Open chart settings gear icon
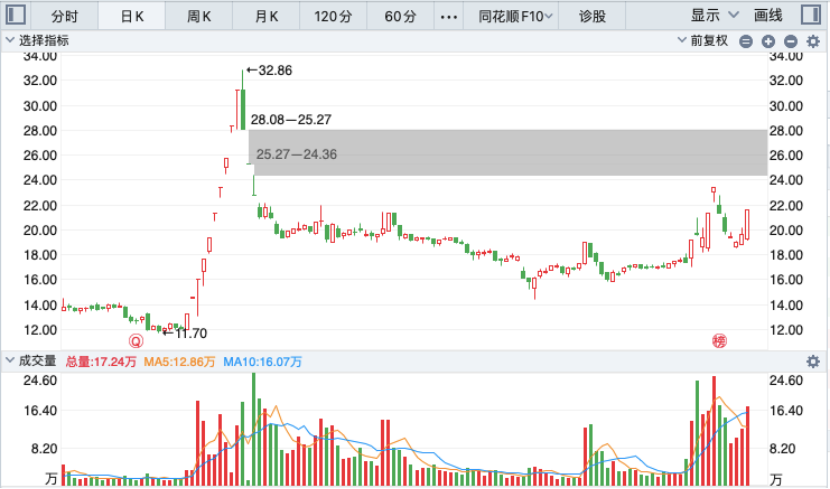The image size is (830, 489). (x=813, y=41)
